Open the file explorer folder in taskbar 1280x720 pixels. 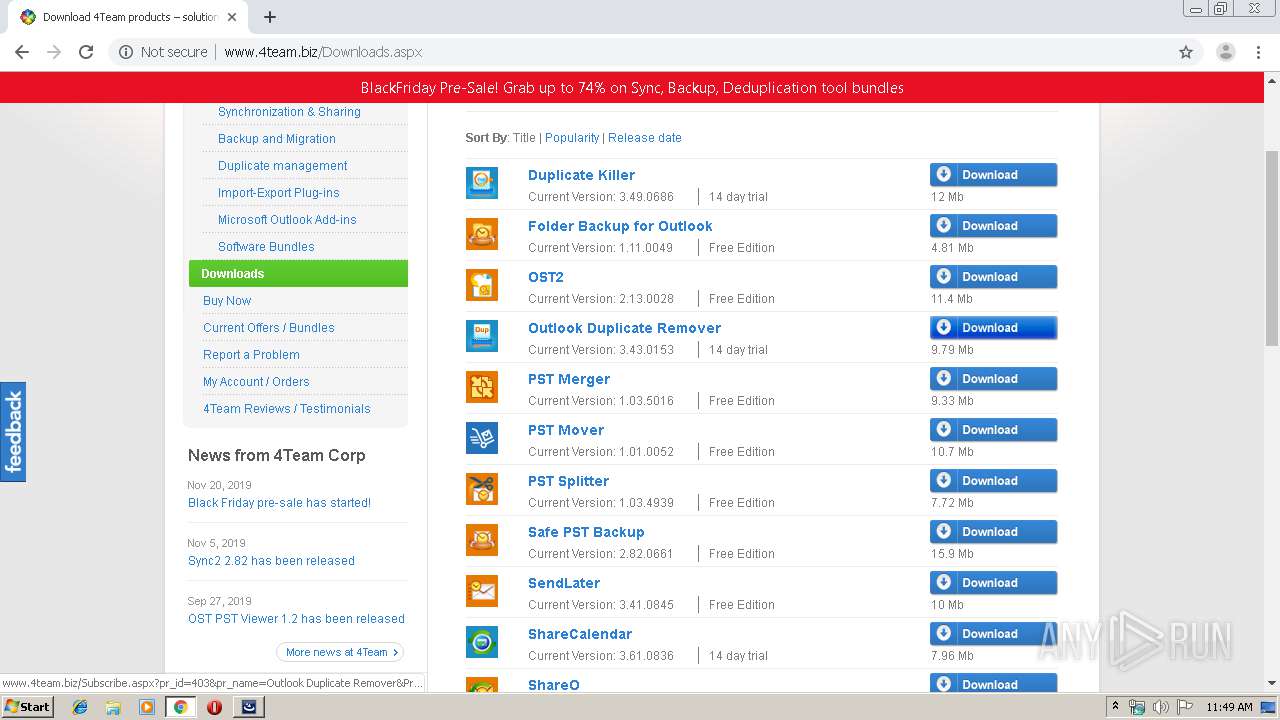pyautogui.click(x=113, y=707)
